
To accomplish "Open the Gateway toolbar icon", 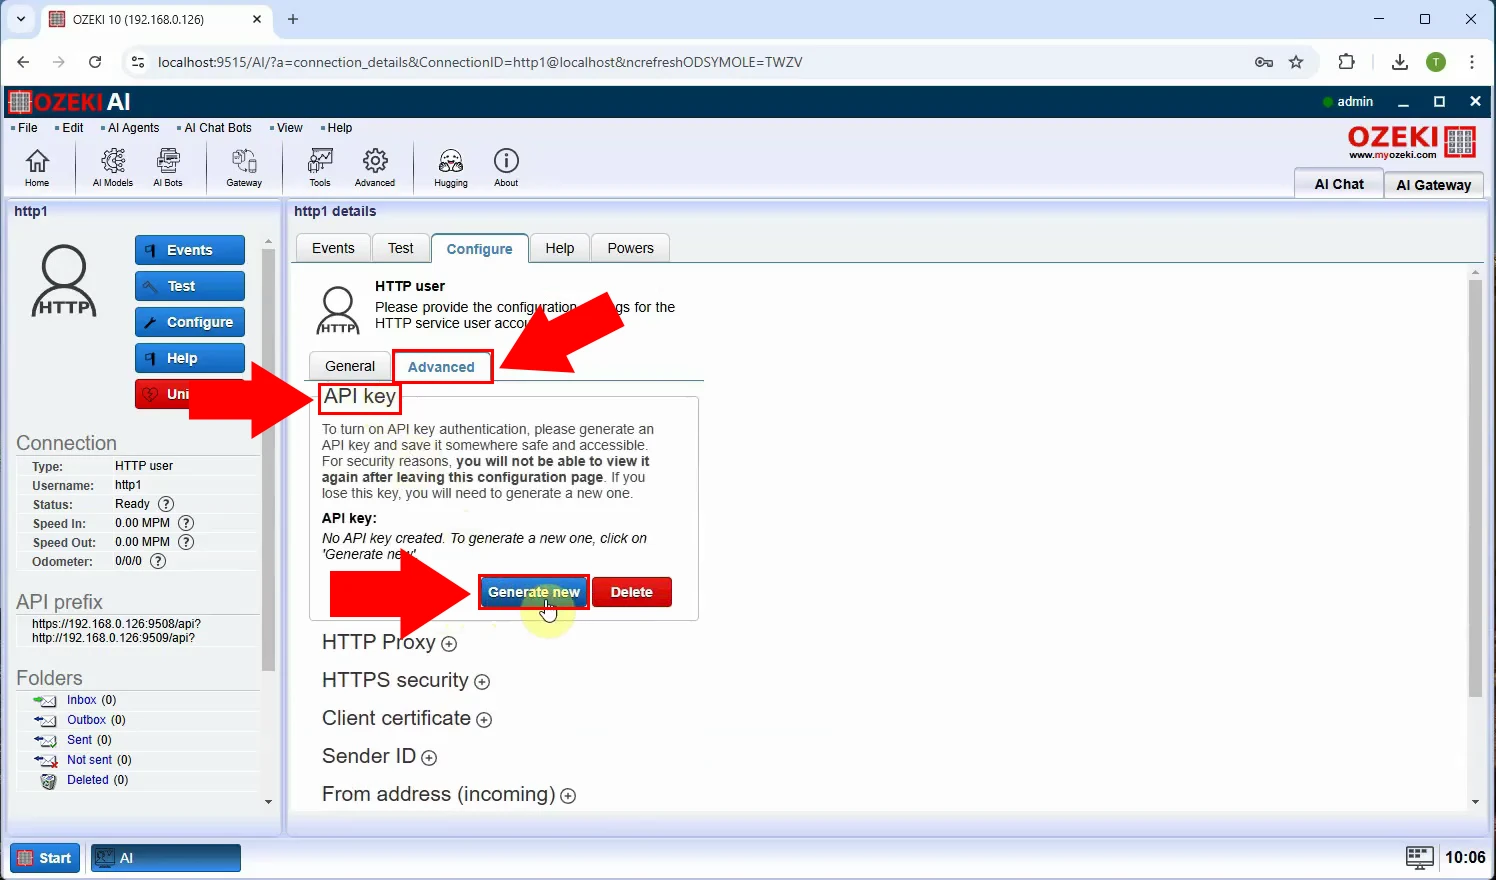I will point(244,167).
